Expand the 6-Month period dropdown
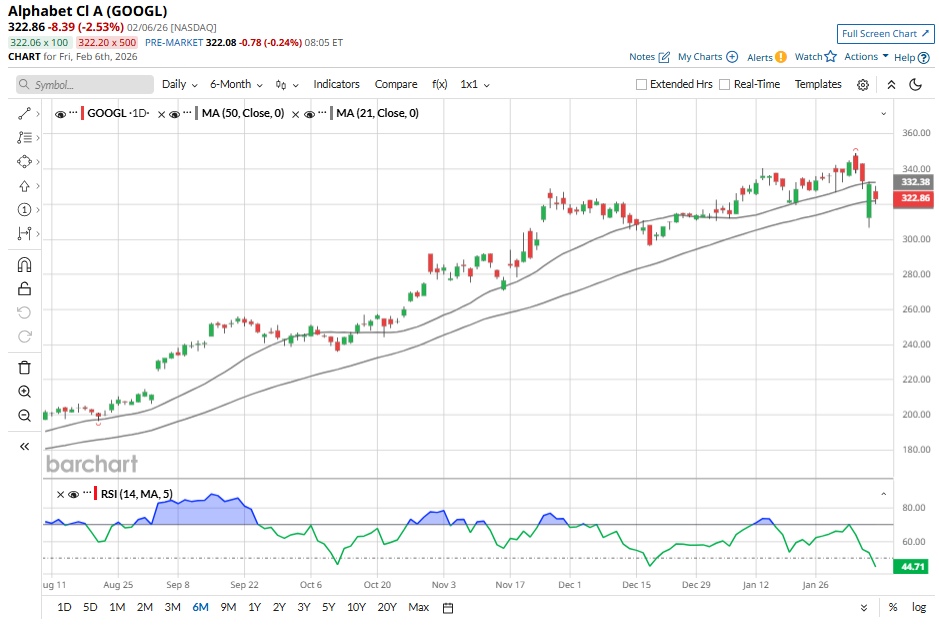The width and height of the screenshot is (939, 631). click(x=236, y=85)
